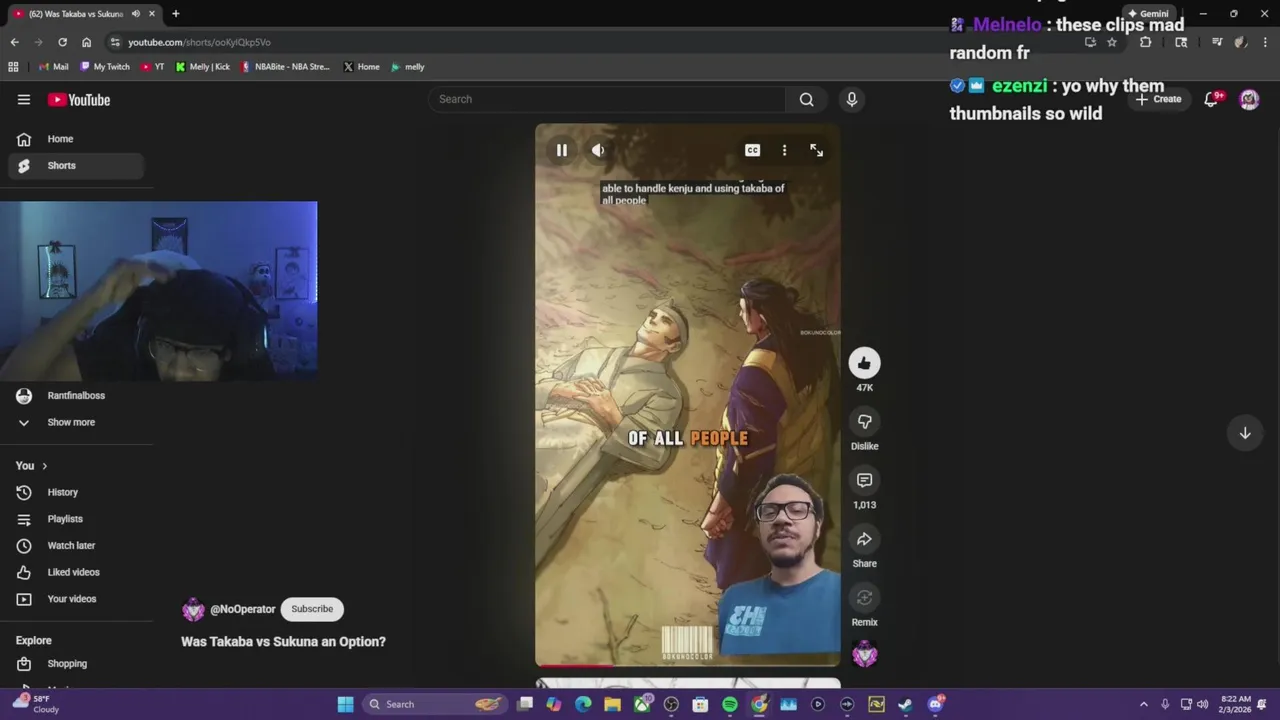Open Shopping under Explore
Viewport: 1280px width, 720px height.
coord(75,664)
